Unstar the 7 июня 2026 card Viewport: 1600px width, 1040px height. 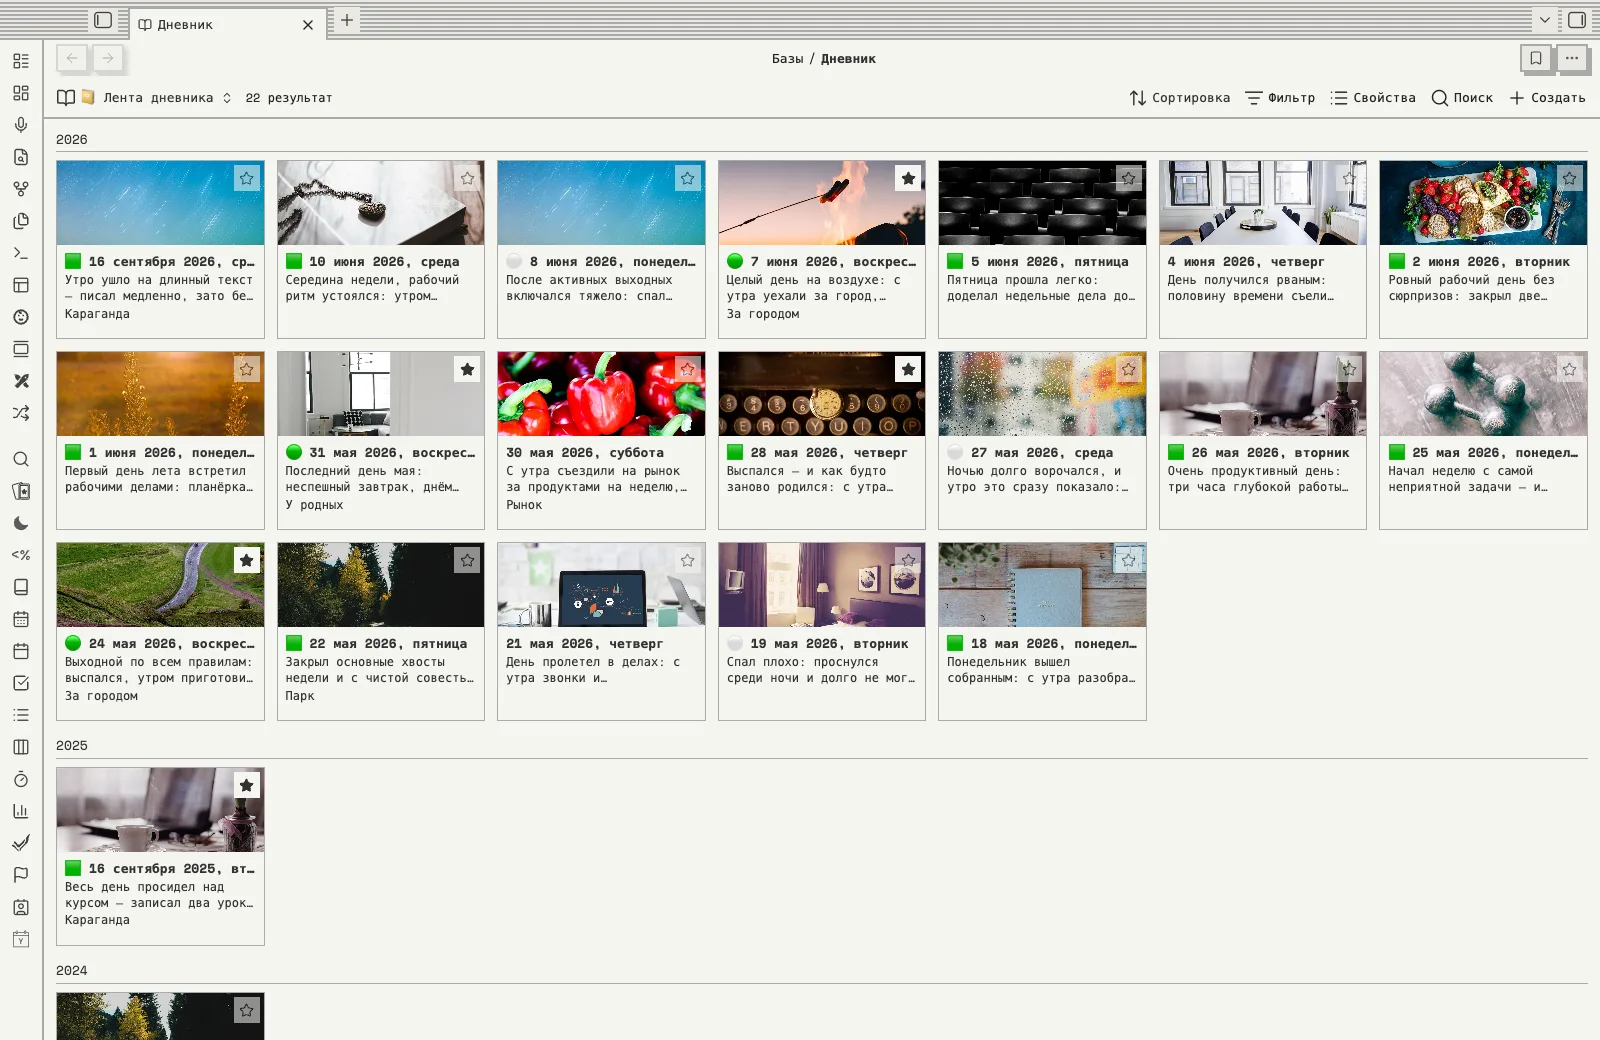[x=908, y=178]
